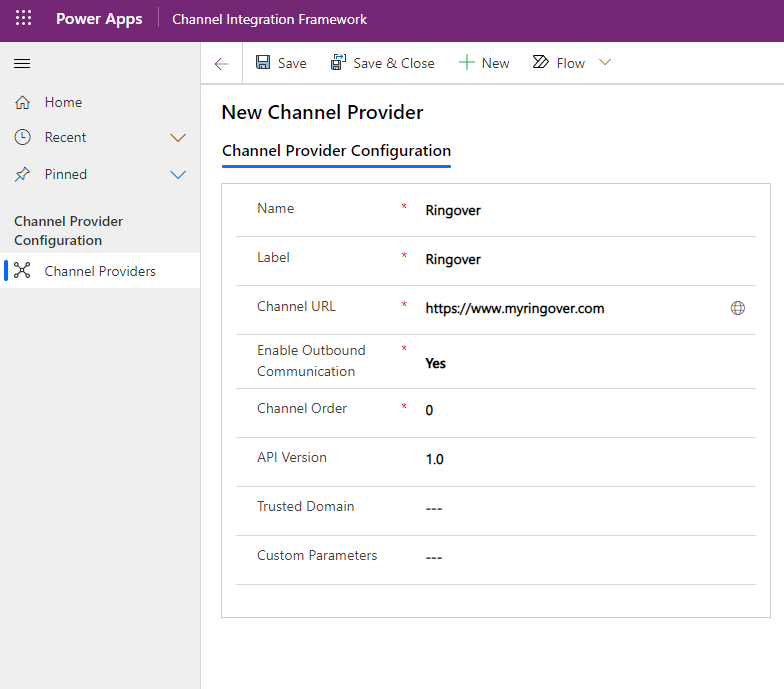Click the Save floppy disk icon
Screen dimensions: 784x689
tap(263, 62)
